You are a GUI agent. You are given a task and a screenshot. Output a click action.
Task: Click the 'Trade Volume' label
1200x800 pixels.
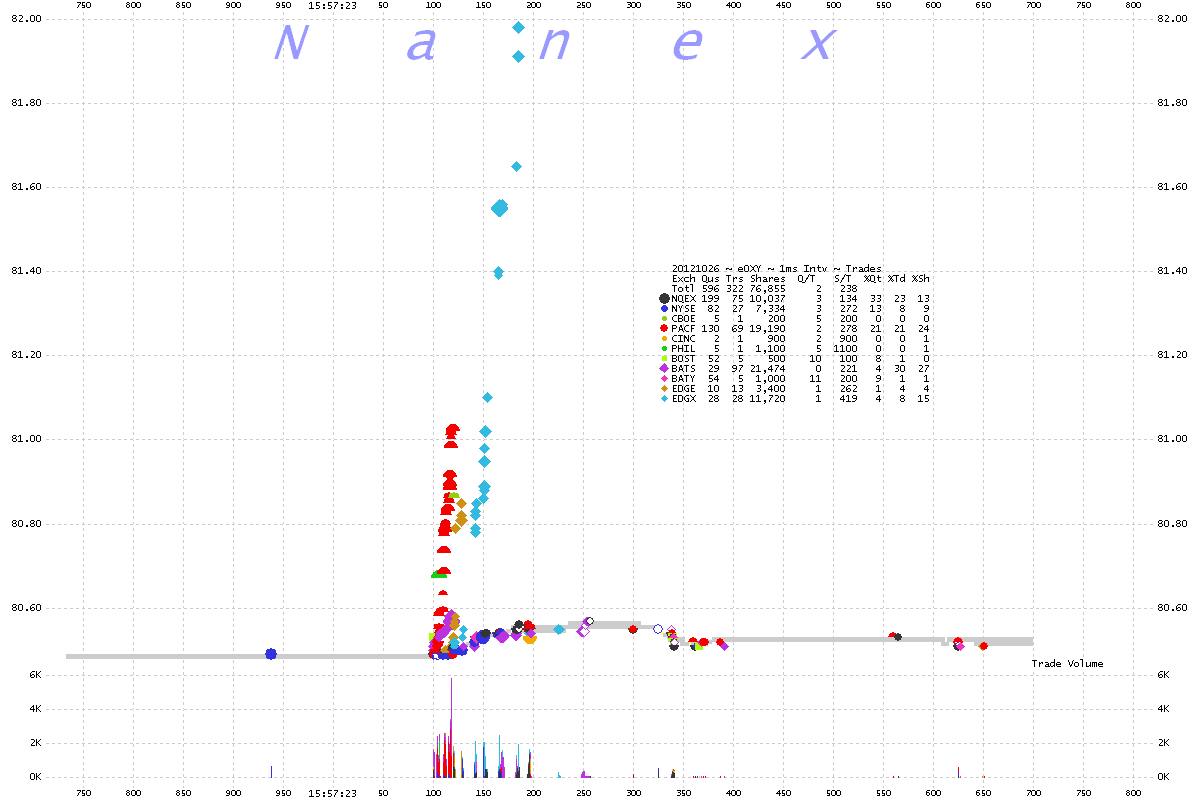1068,663
